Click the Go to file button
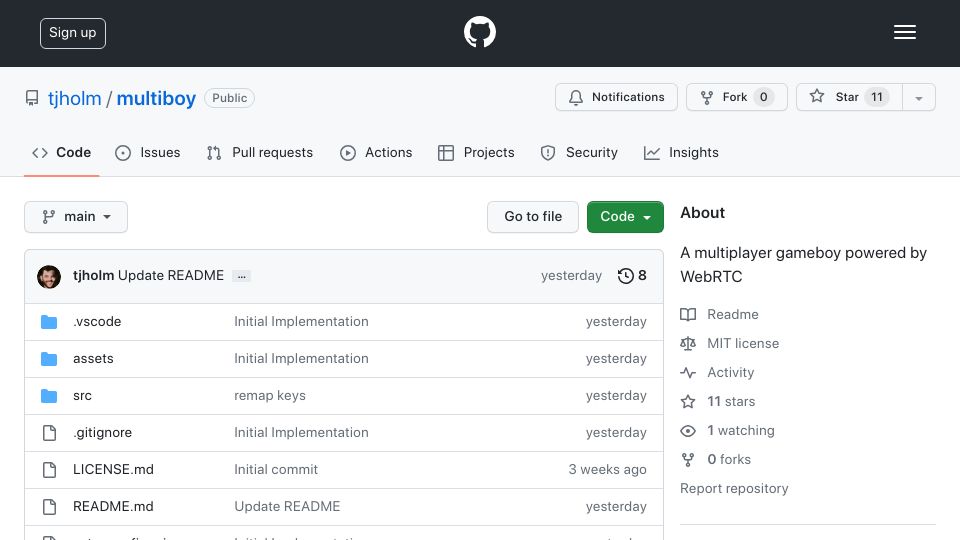The image size is (960, 540). 533,217
